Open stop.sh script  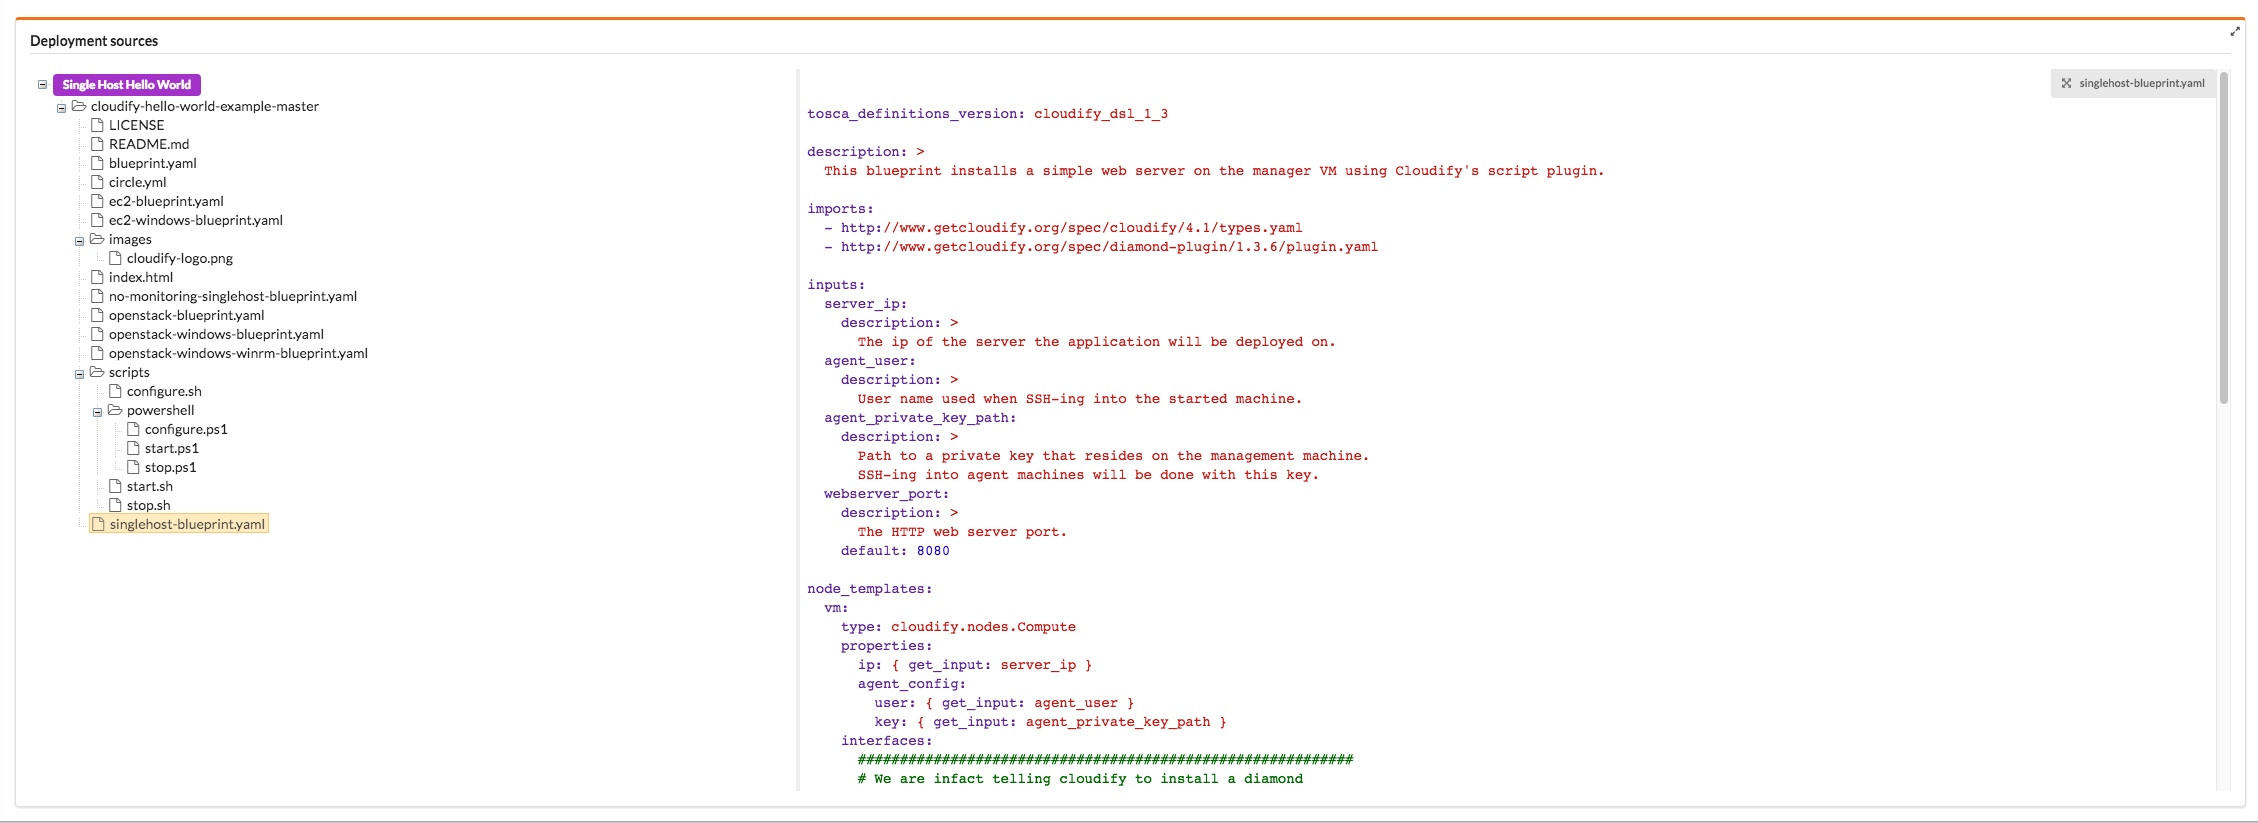tap(149, 505)
